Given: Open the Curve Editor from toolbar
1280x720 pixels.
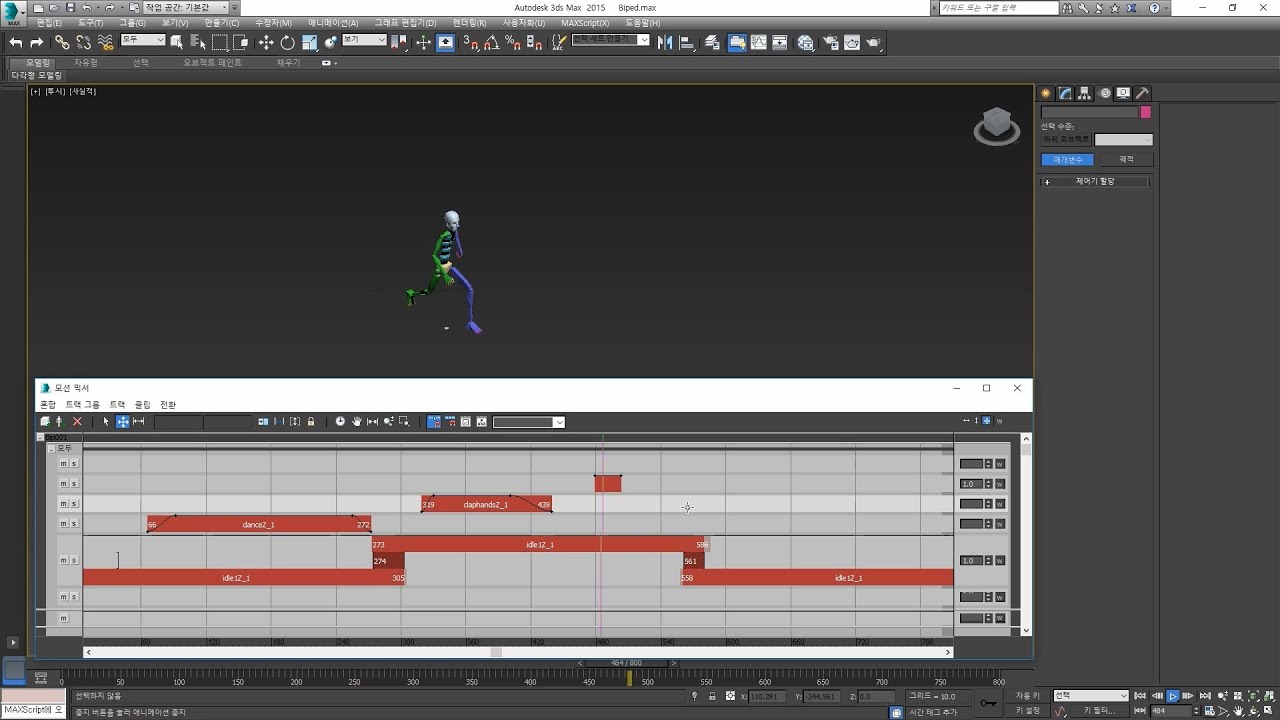Looking at the screenshot, I should [x=759, y=43].
